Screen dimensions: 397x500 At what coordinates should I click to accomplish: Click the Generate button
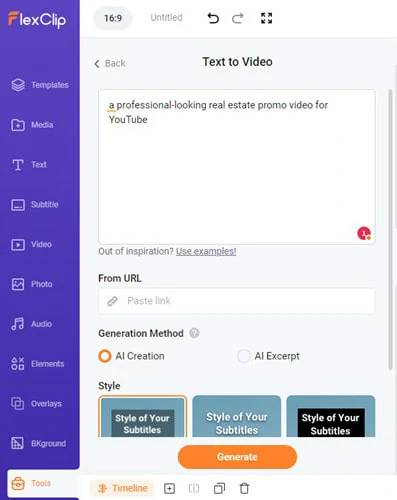237,457
